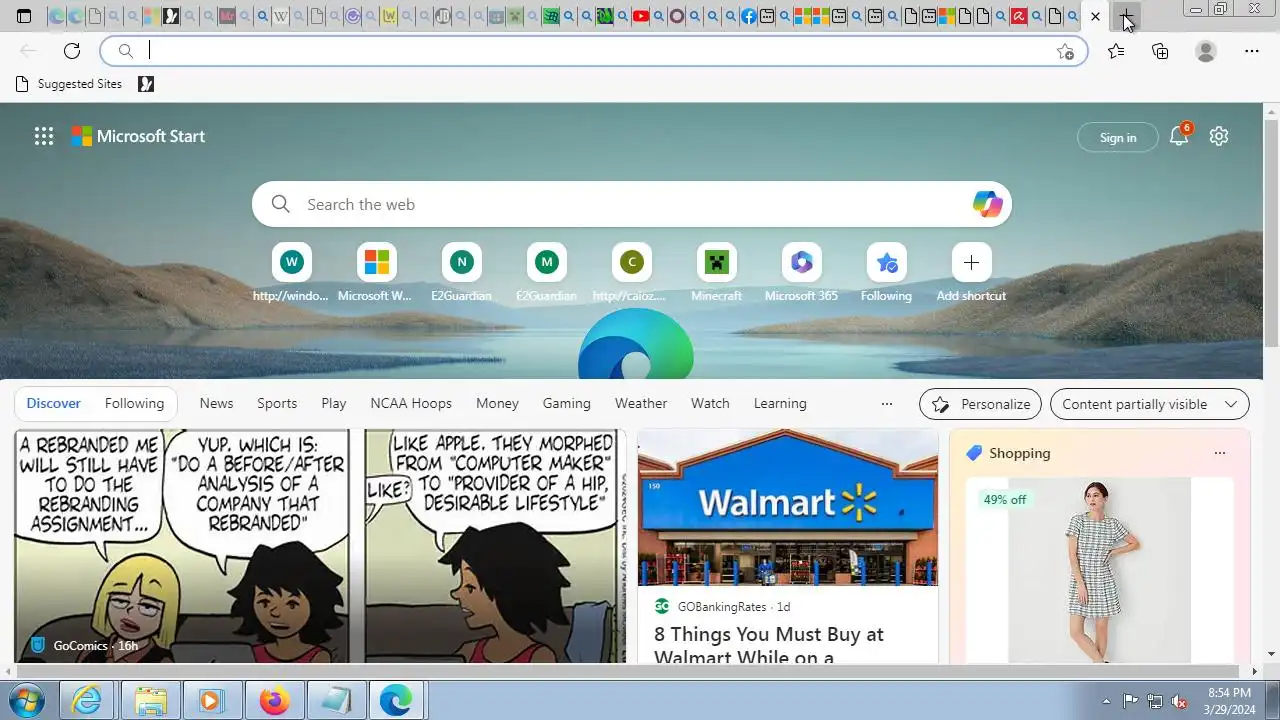Open the Collections icon

click(1160, 51)
